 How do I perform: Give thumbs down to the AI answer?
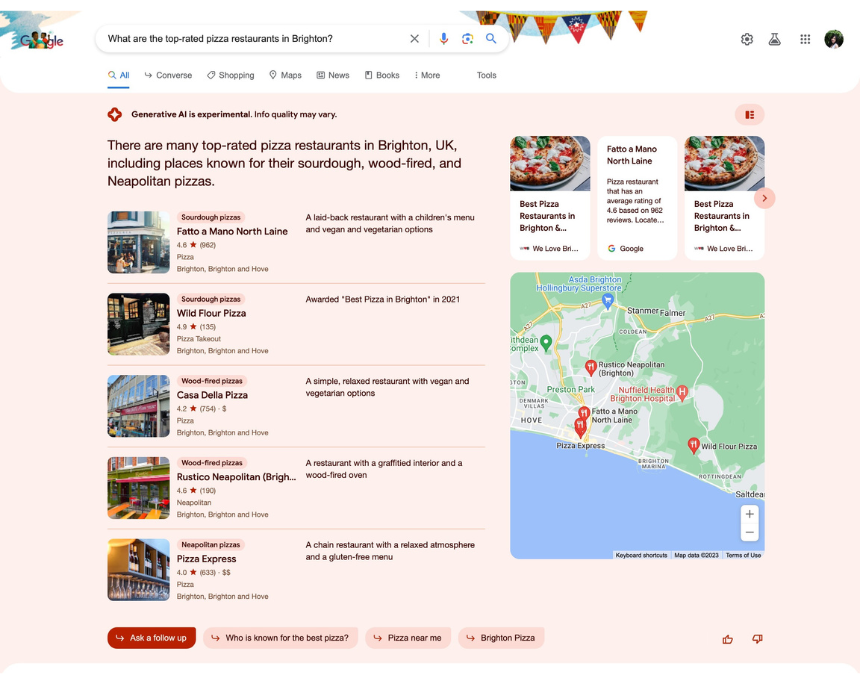757,638
